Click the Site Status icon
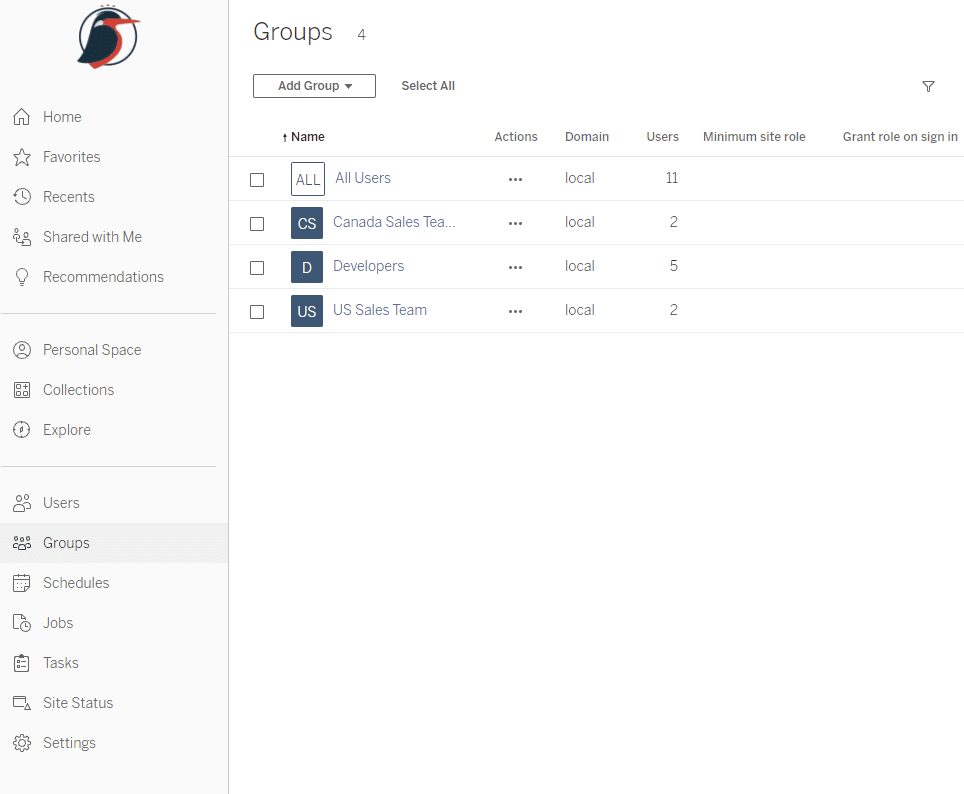 [x=22, y=703]
